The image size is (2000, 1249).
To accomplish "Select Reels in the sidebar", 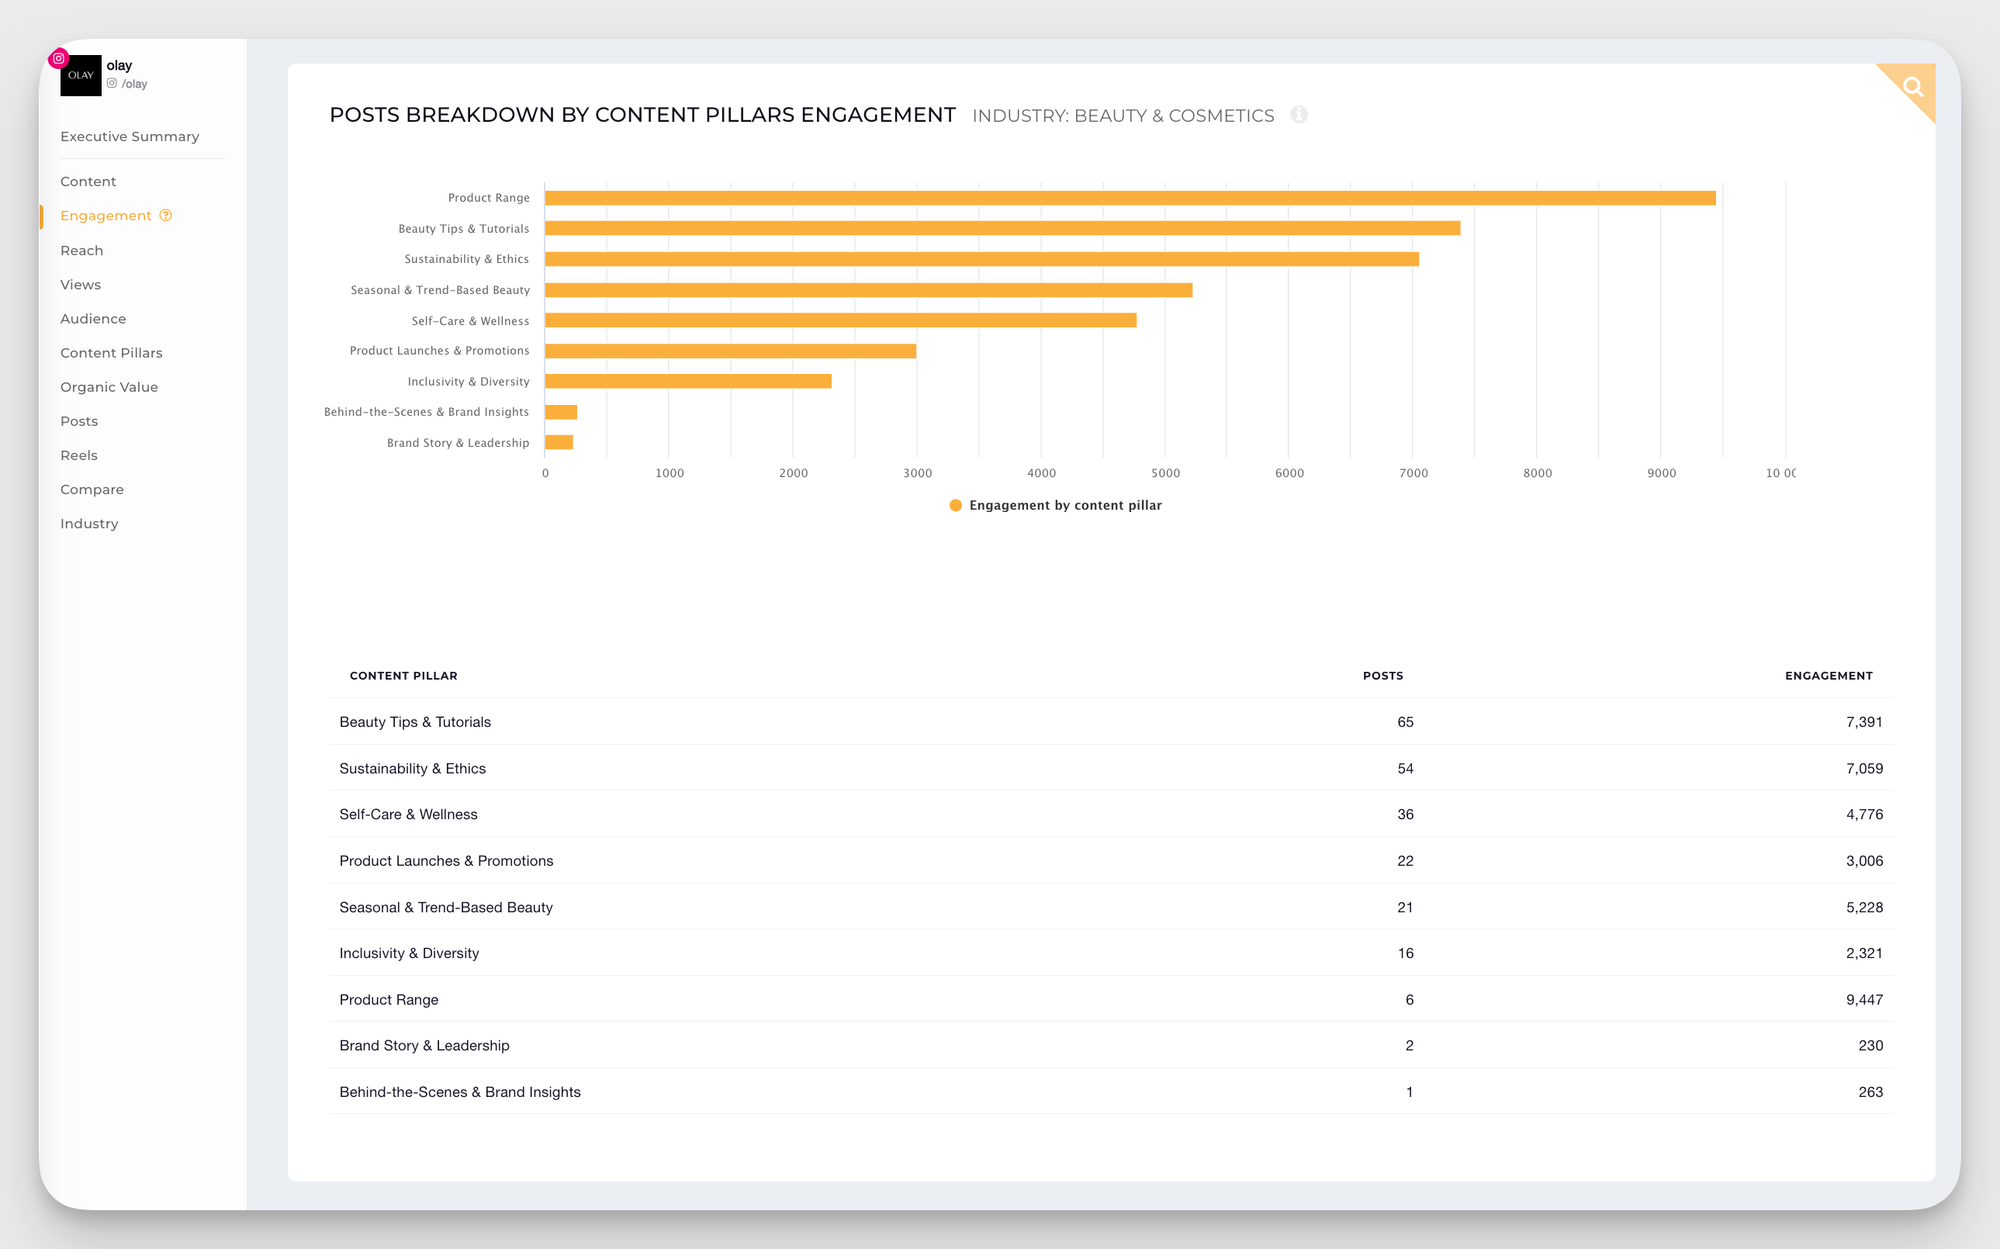I will pyautogui.click(x=79, y=455).
